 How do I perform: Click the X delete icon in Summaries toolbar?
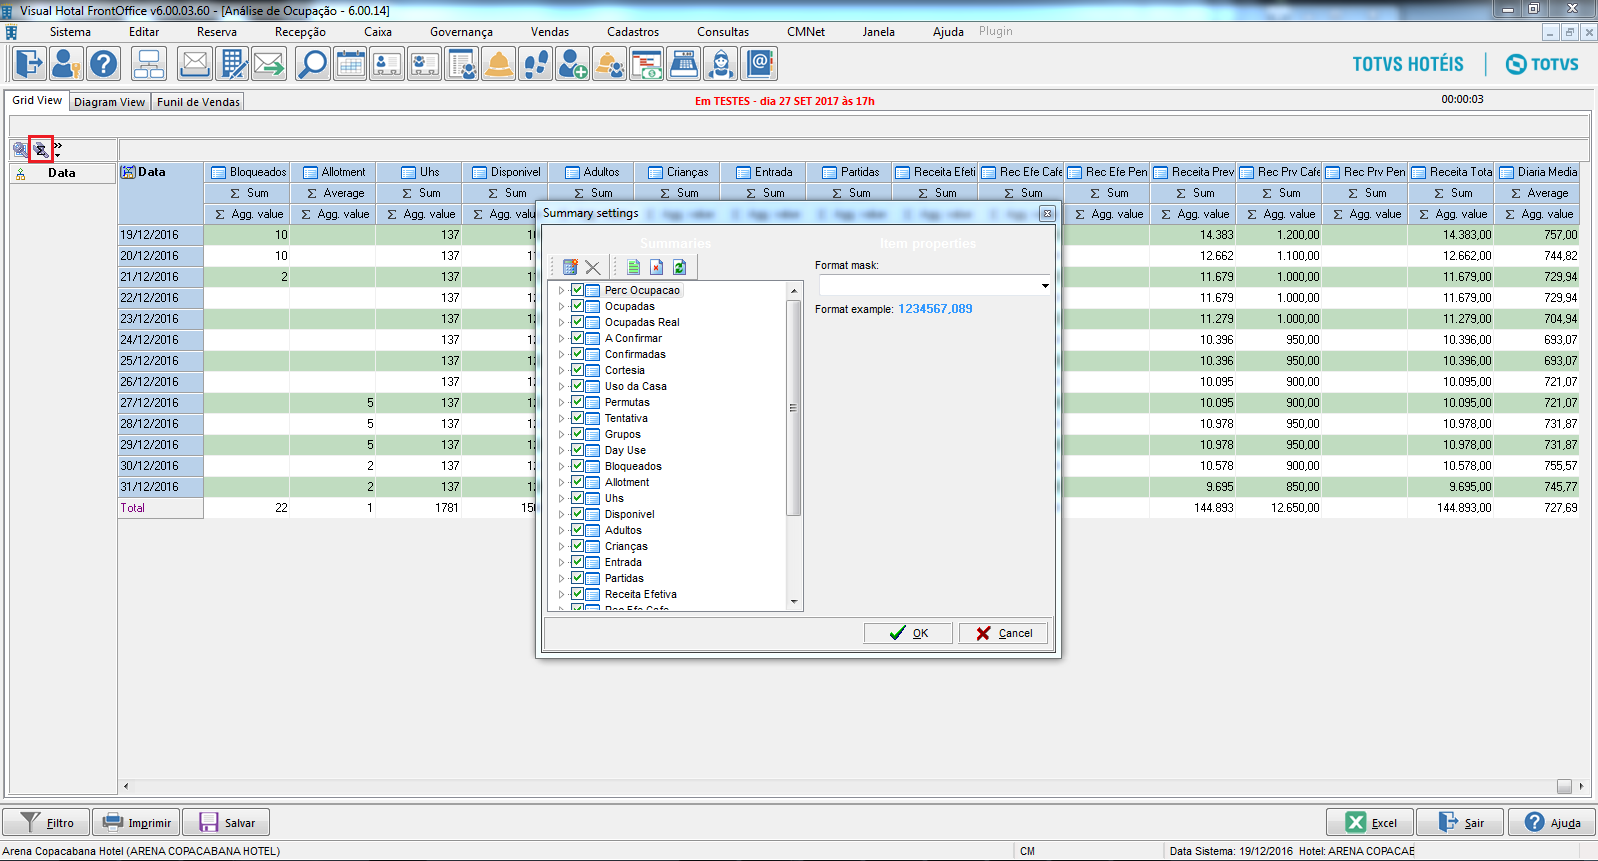[593, 267]
